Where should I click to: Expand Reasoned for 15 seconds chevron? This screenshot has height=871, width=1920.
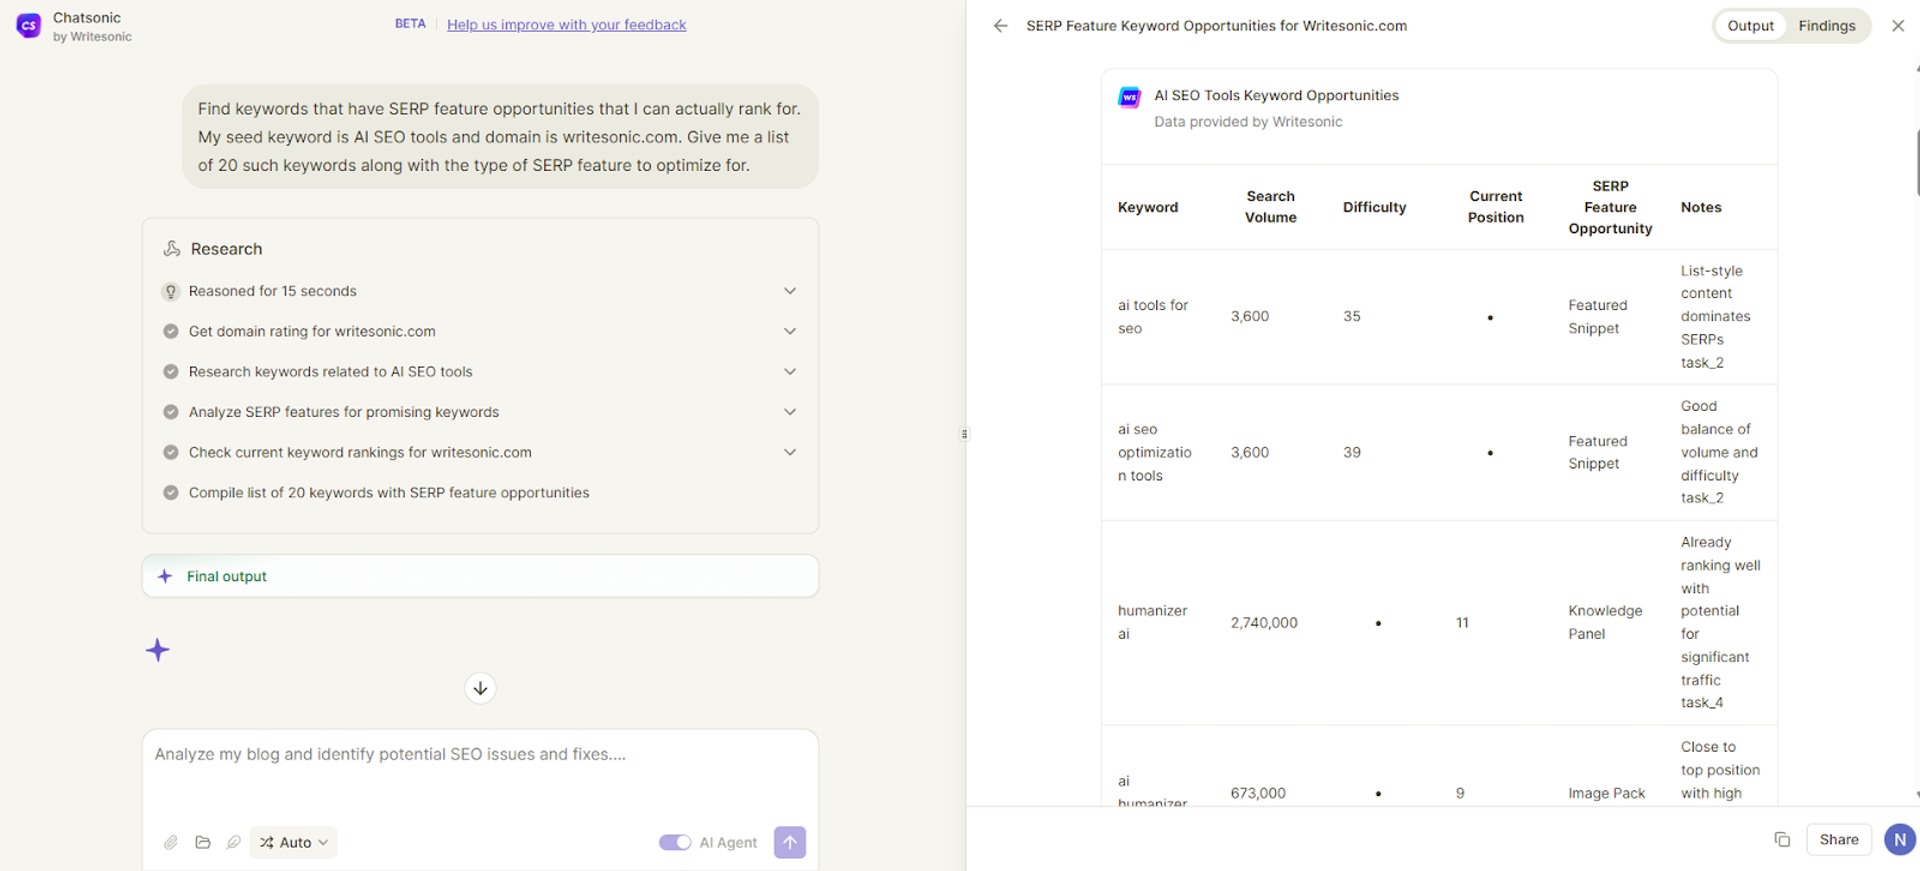click(x=790, y=291)
